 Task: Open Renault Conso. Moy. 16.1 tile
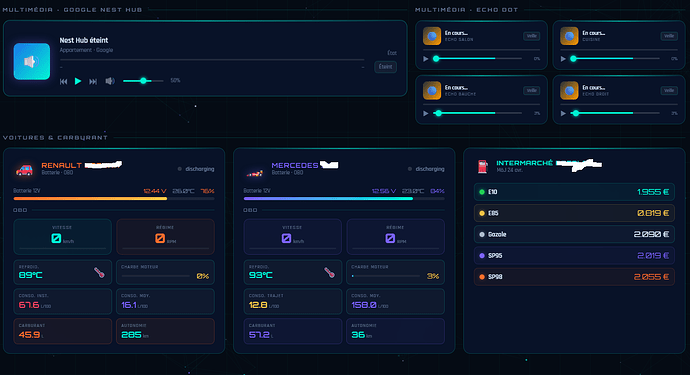tap(165, 301)
